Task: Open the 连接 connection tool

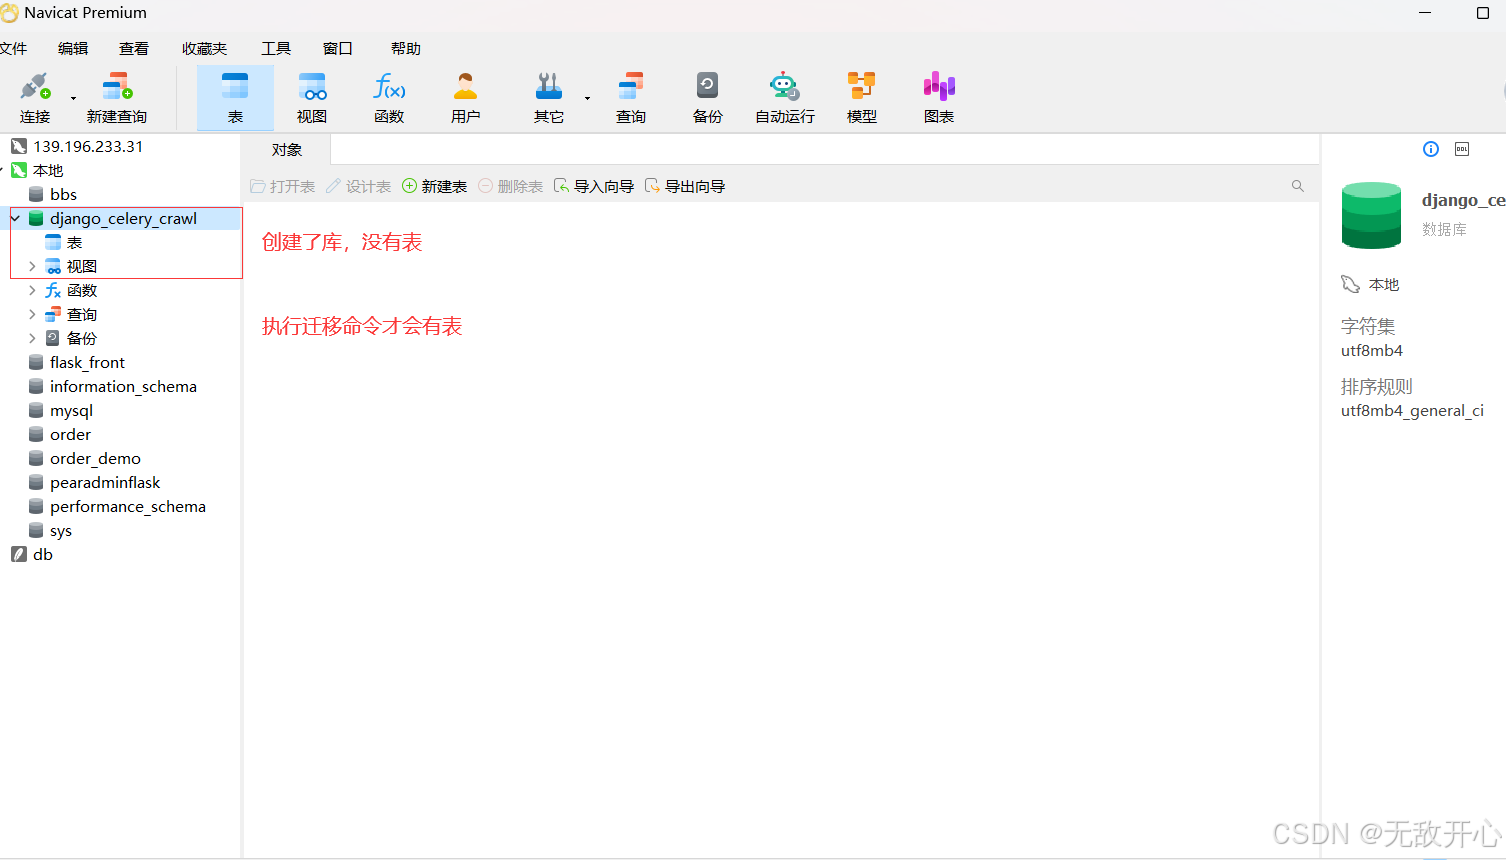Action: (35, 98)
